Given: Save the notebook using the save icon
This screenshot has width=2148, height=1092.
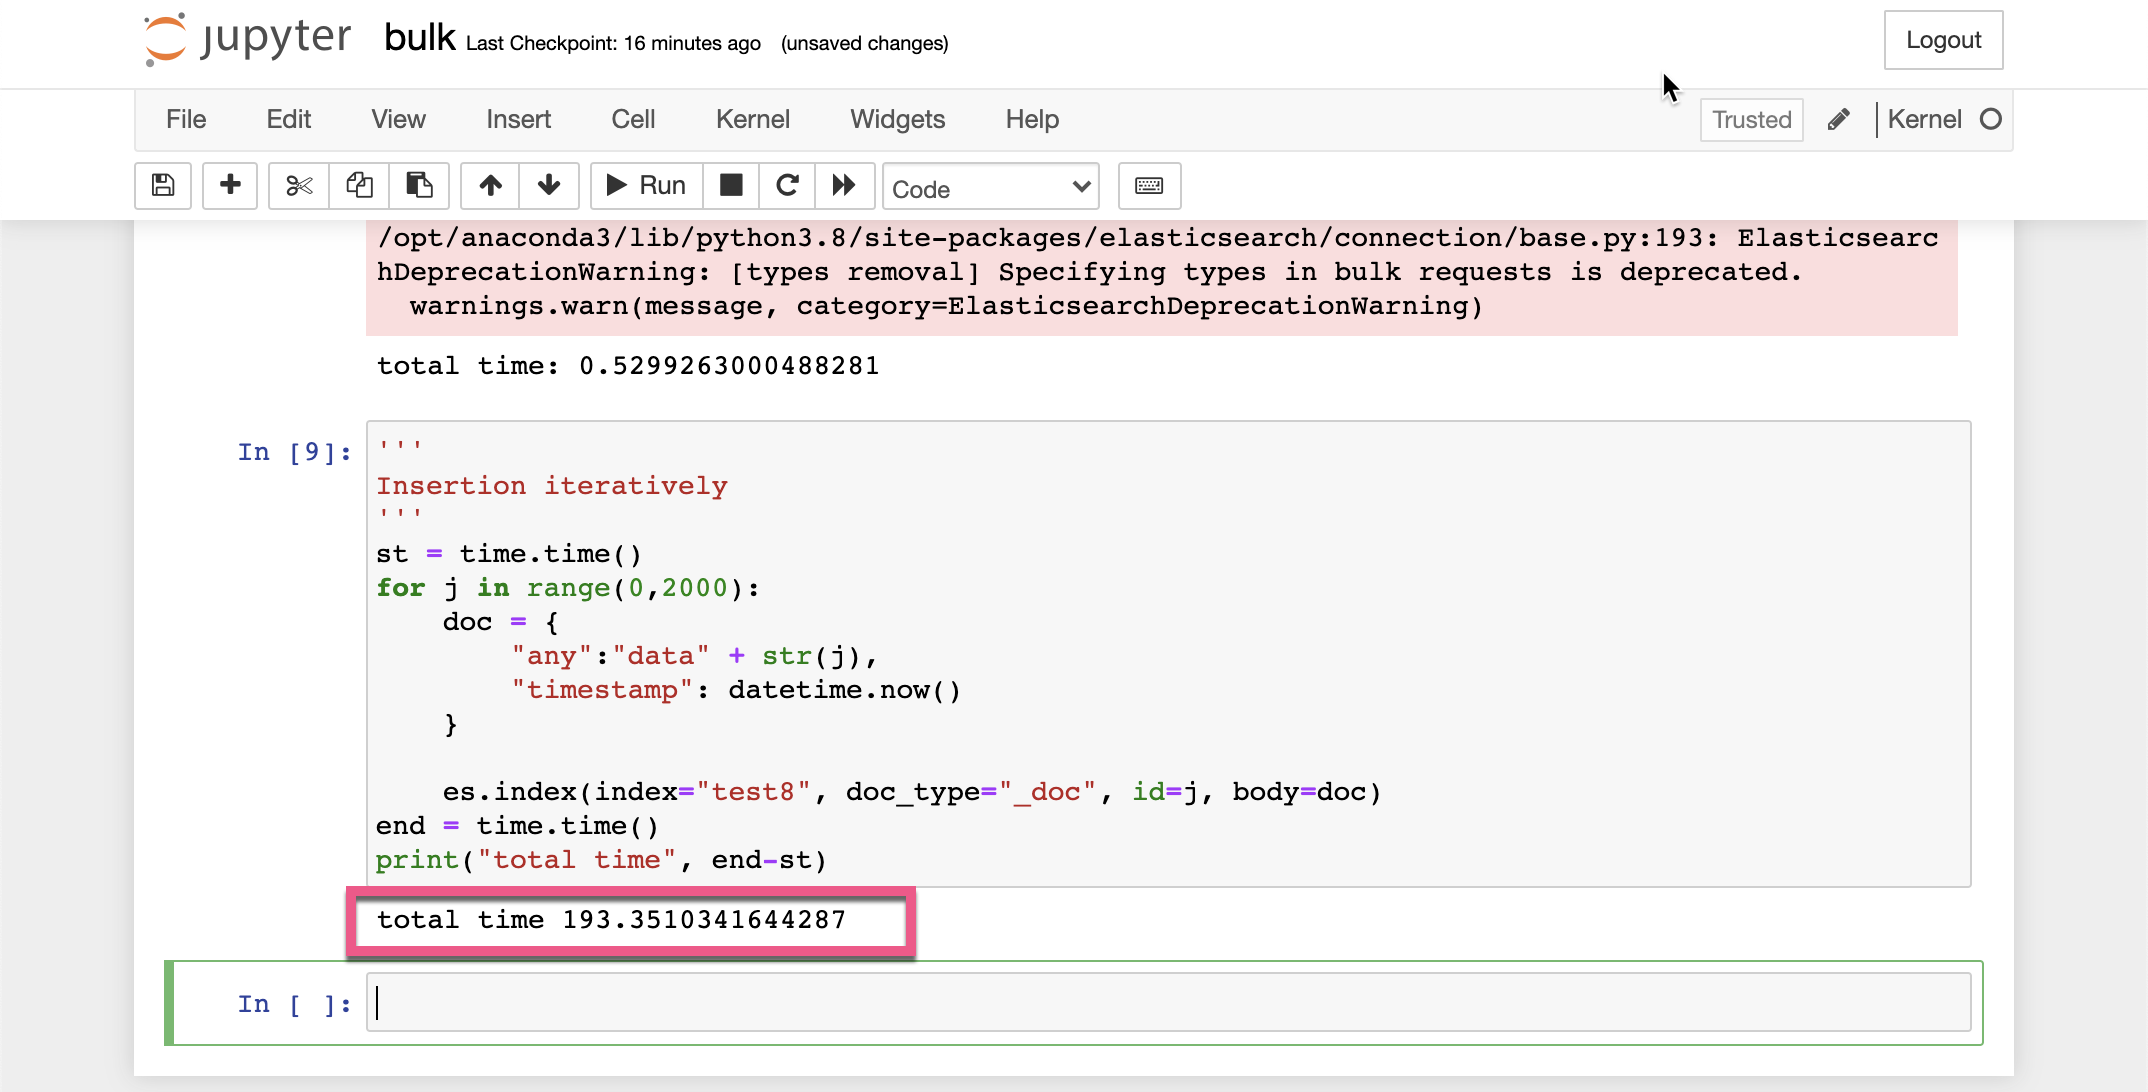Looking at the screenshot, I should pyautogui.click(x=162, y=186).
